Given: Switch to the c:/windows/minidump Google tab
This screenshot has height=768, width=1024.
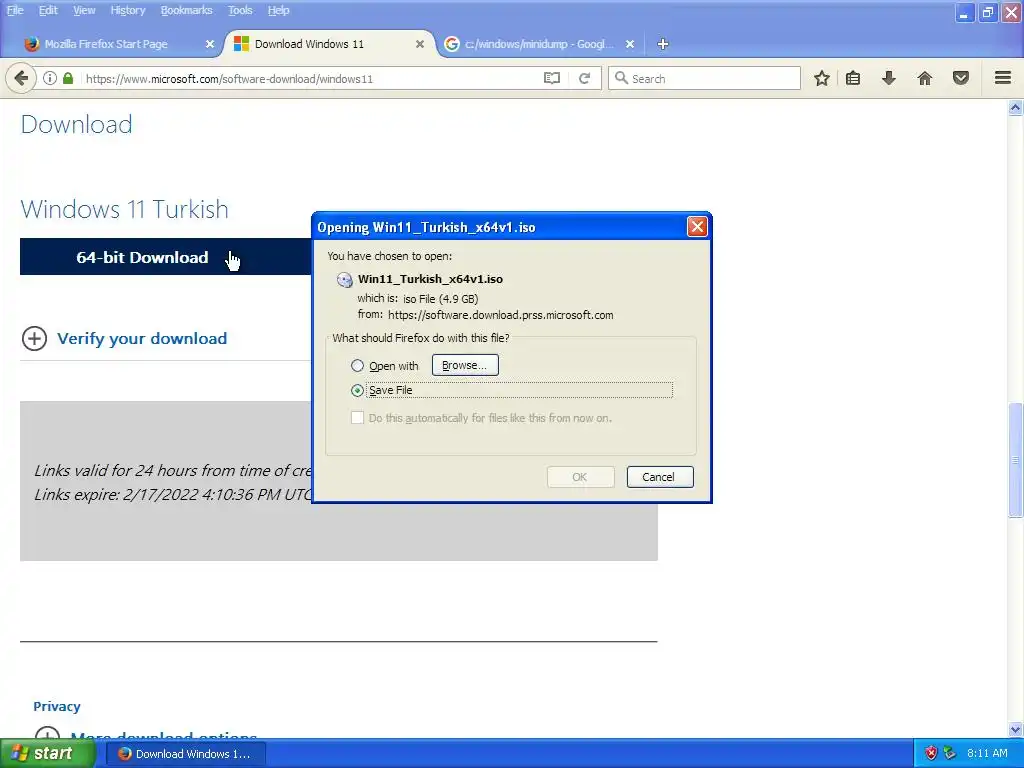Looking at the screenshot, I should point(540,44).
